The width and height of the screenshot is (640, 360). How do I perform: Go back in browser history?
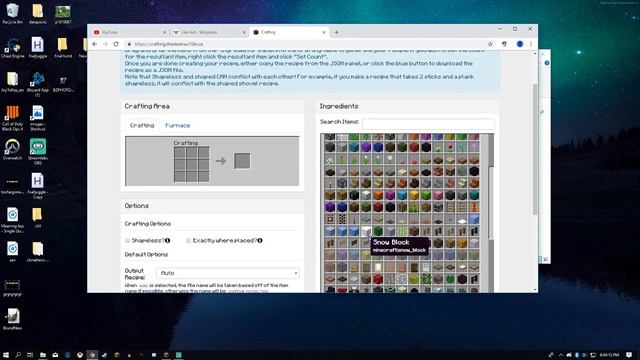click(x=95, y=44)
